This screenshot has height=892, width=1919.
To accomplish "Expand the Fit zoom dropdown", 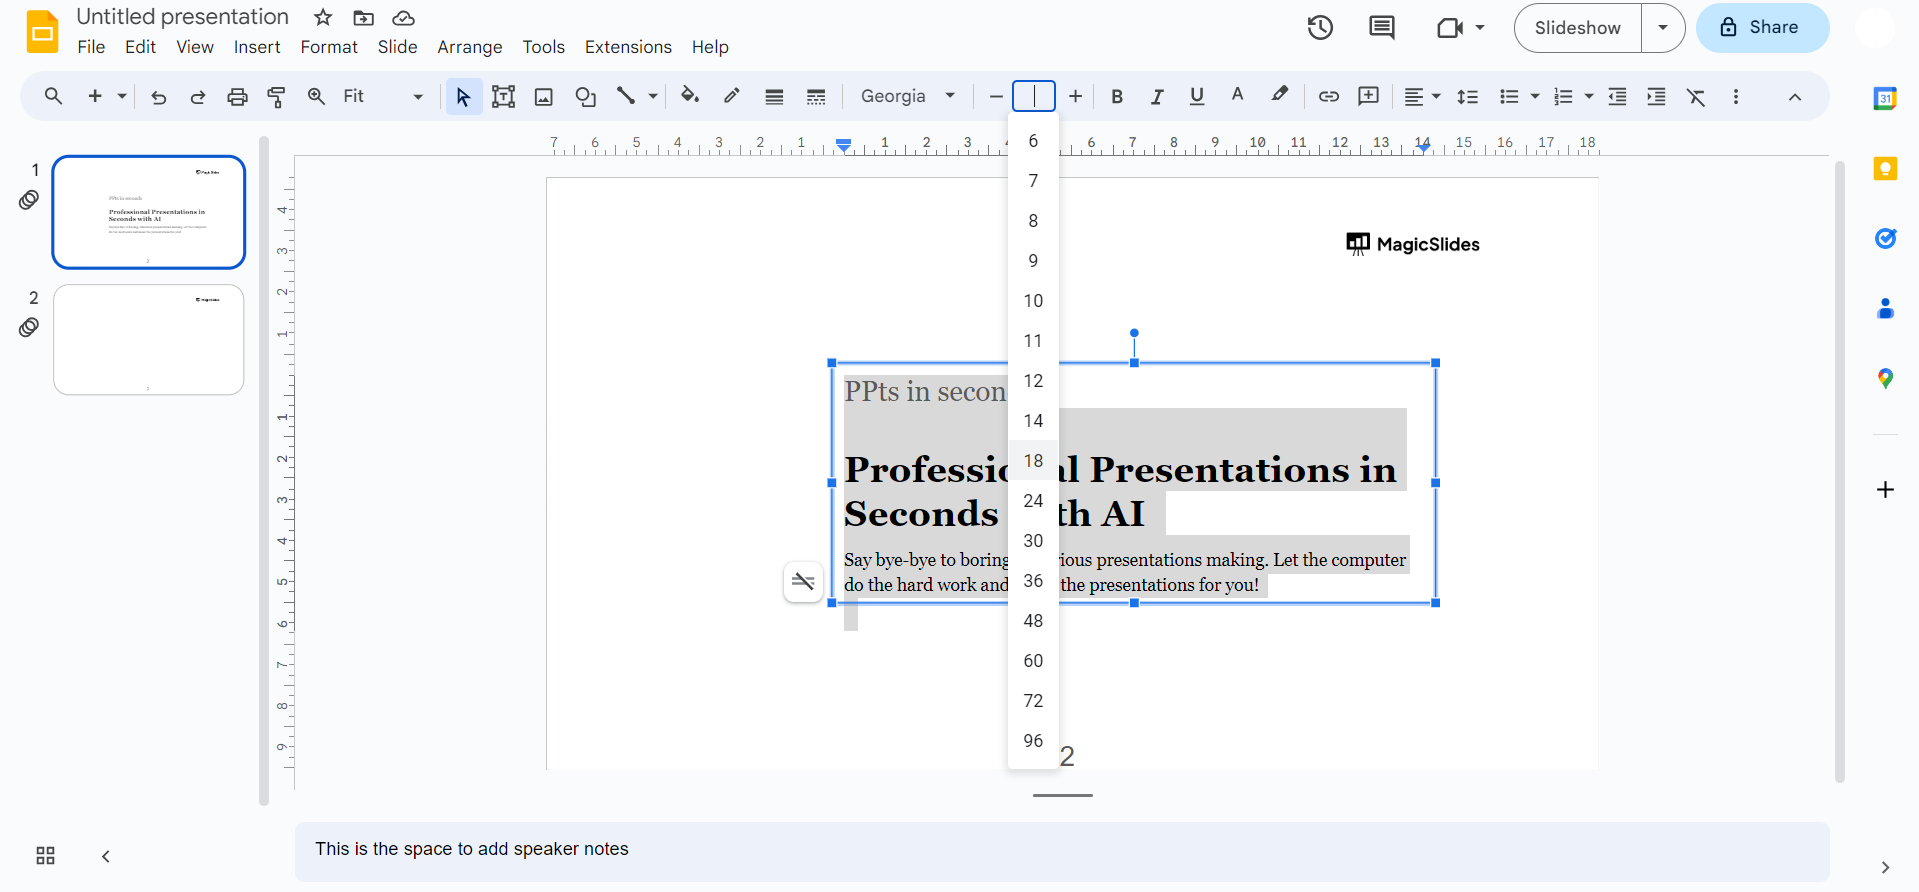I will coord(417,97).
